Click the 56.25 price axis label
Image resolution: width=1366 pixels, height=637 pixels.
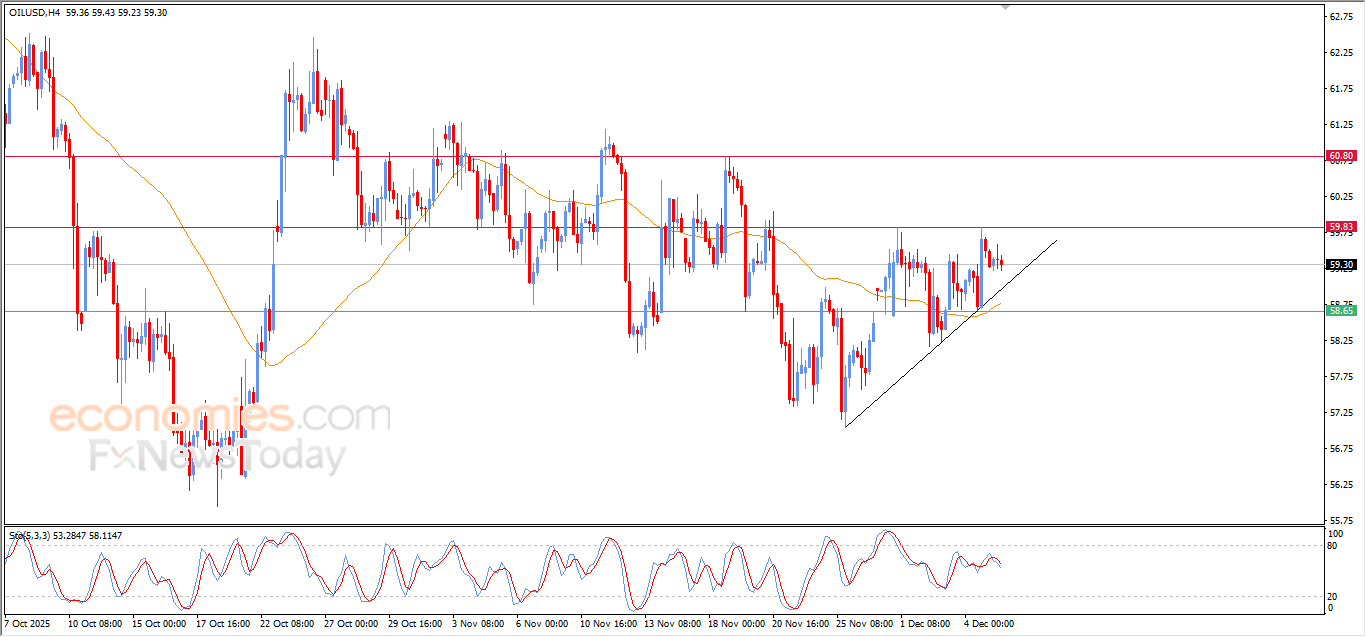1341,484
